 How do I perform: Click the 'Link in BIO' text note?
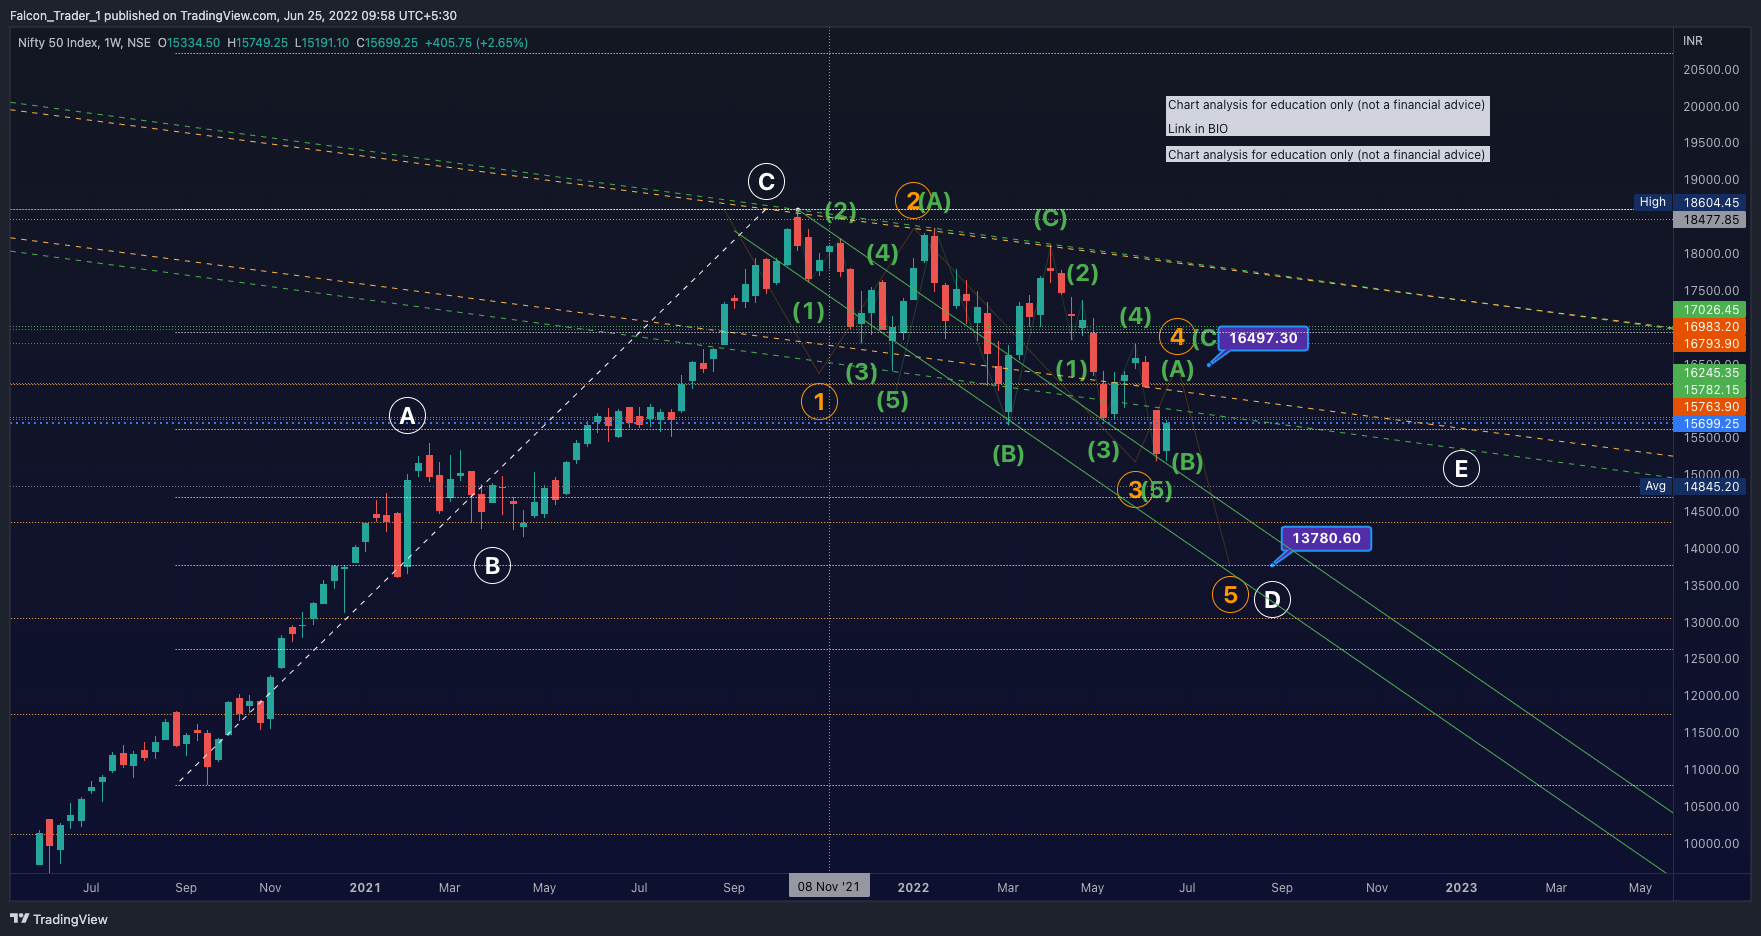pyautogui.click(x=1198, y=129)
